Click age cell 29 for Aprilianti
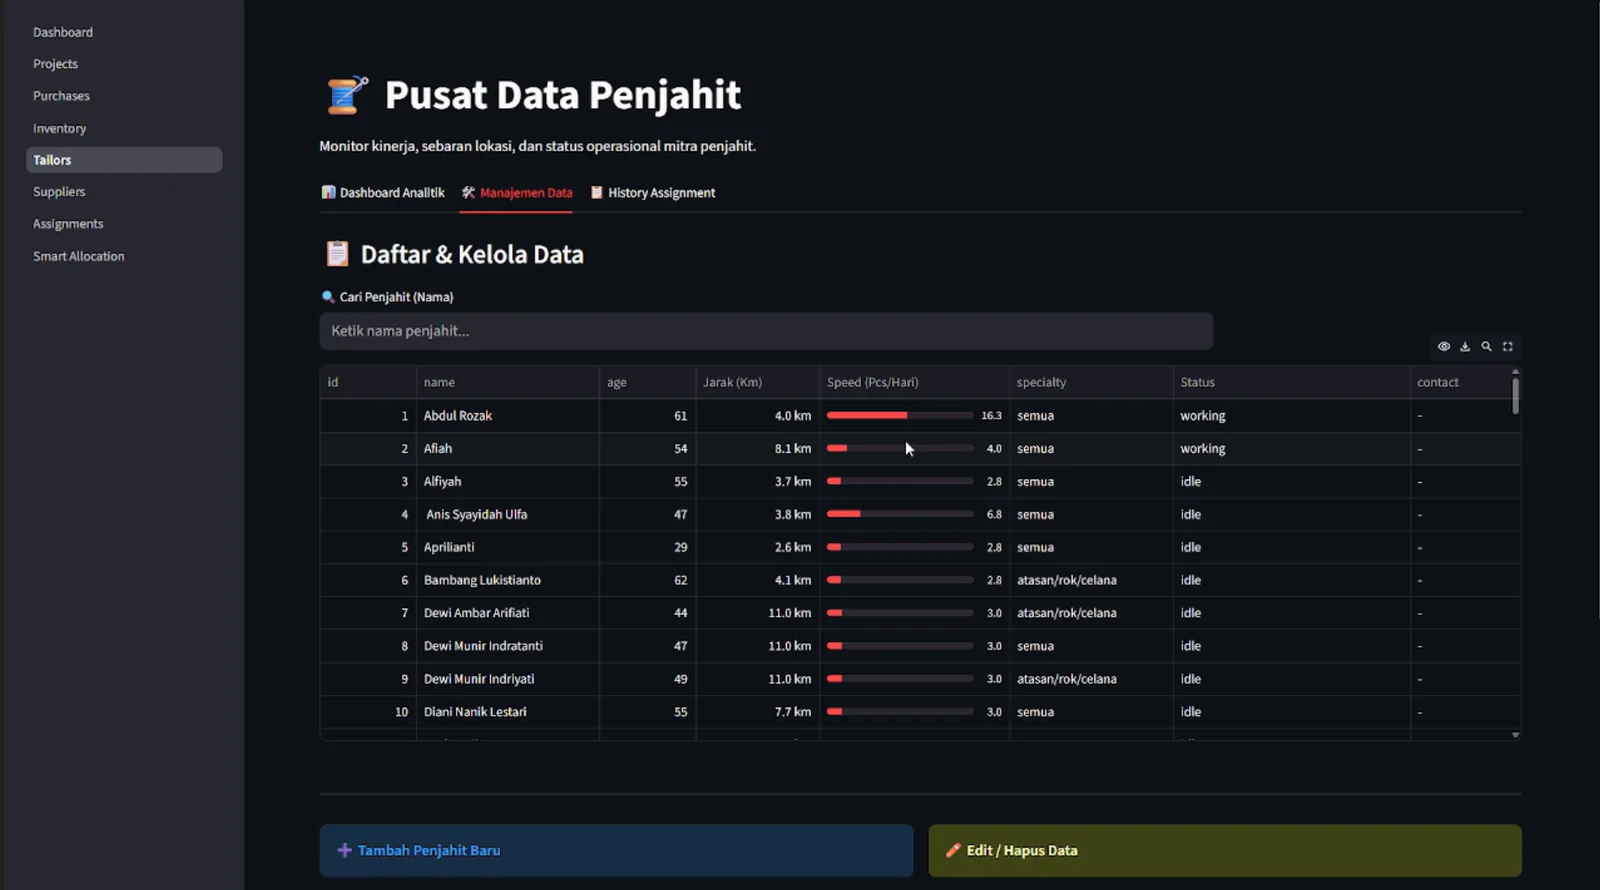This screenshot has height=890, width=1600. click(648, 547)
